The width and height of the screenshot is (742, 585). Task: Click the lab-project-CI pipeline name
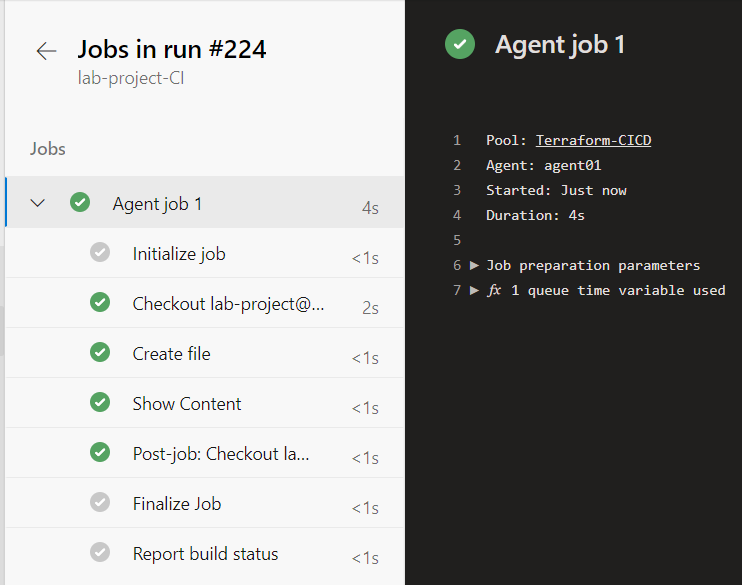[131, 78]
